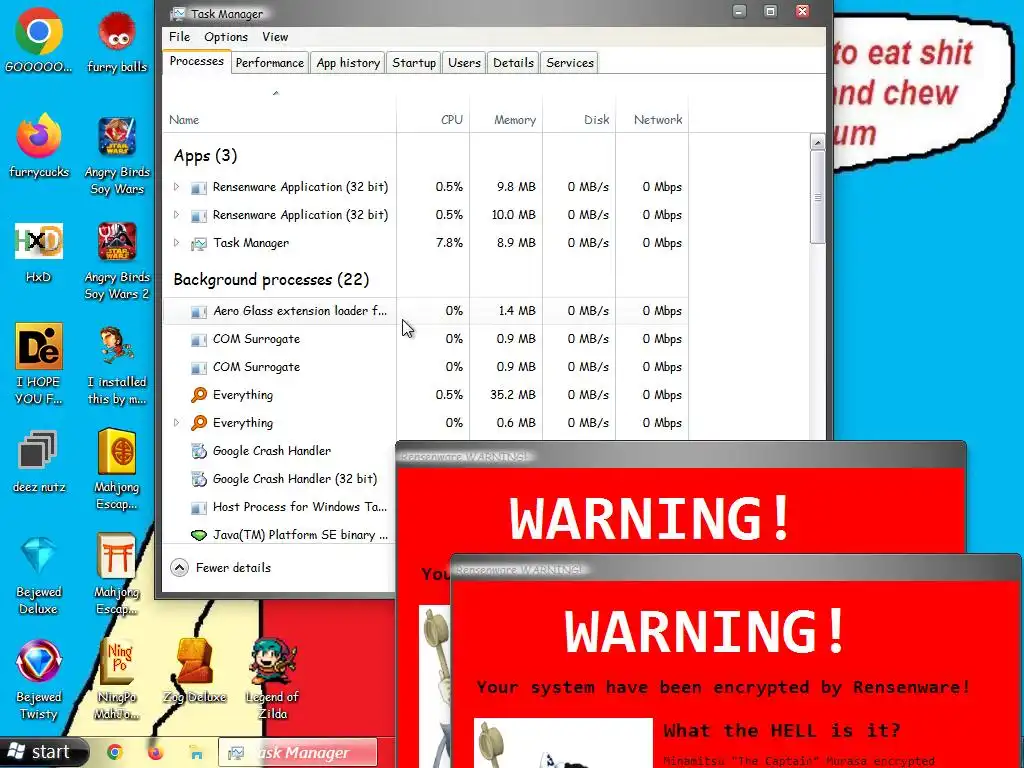Switch to the Details tab

(x=513, y=63)
